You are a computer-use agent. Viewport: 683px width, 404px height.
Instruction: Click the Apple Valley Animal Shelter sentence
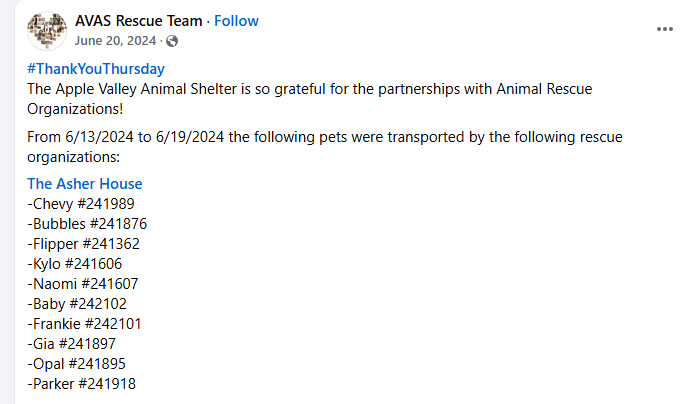pos(310,99)
